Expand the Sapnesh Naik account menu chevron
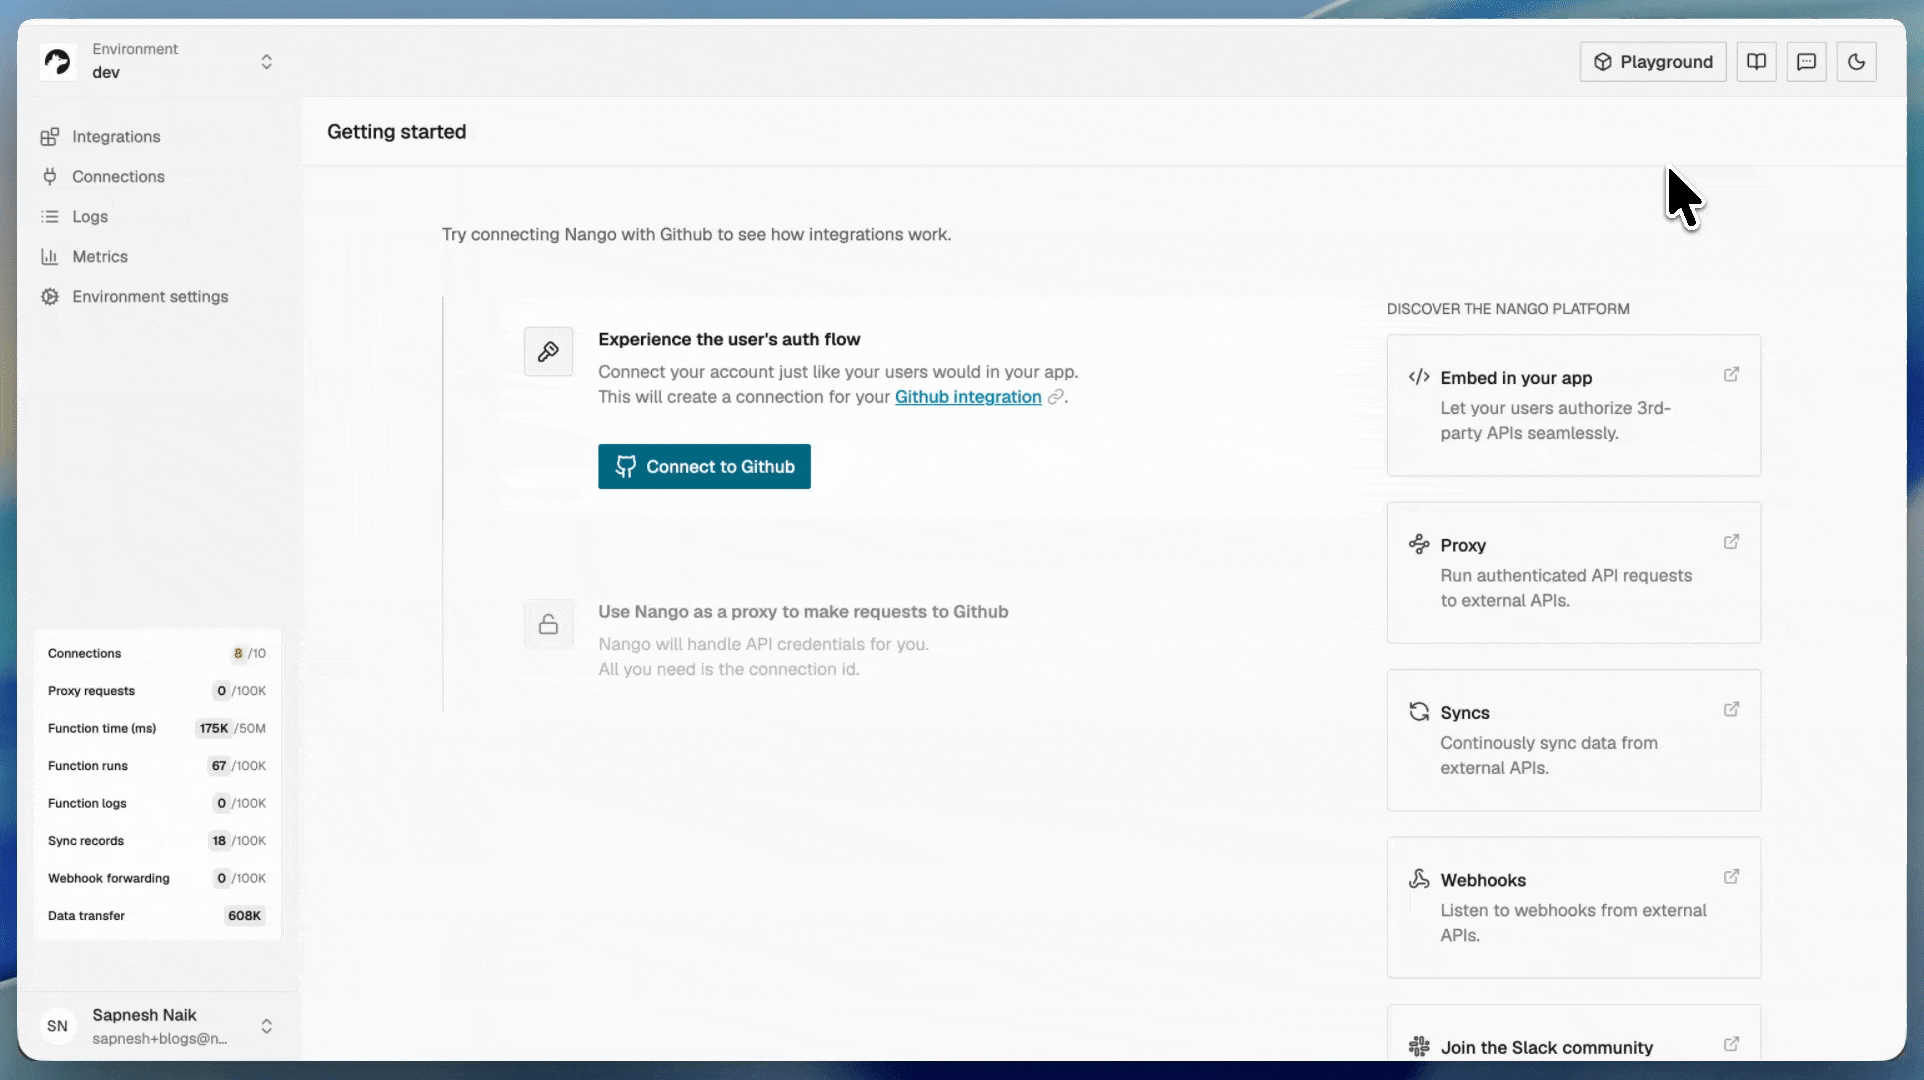Image resolution: width=1924 pixels, height=1080 pixels. tap(266, 1027)
